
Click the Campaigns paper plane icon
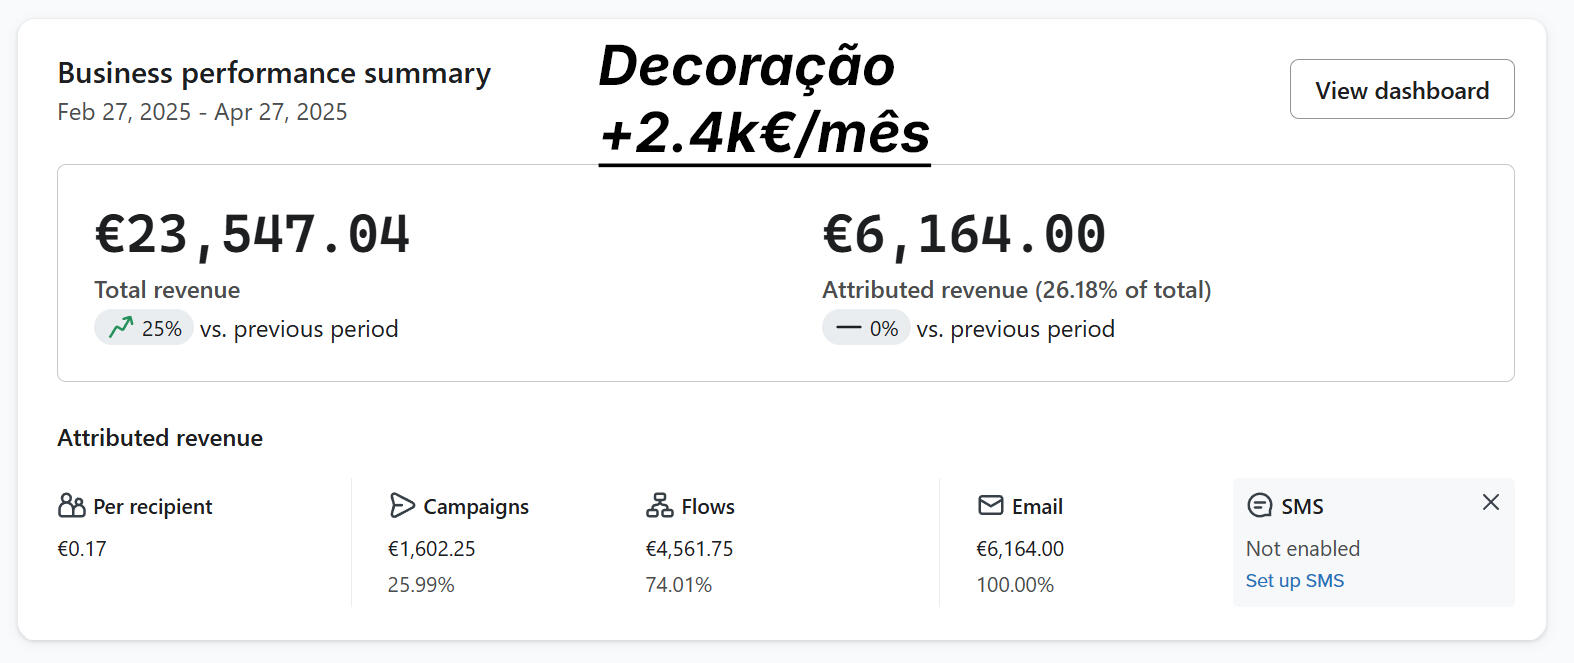click(x=402, y=506)
